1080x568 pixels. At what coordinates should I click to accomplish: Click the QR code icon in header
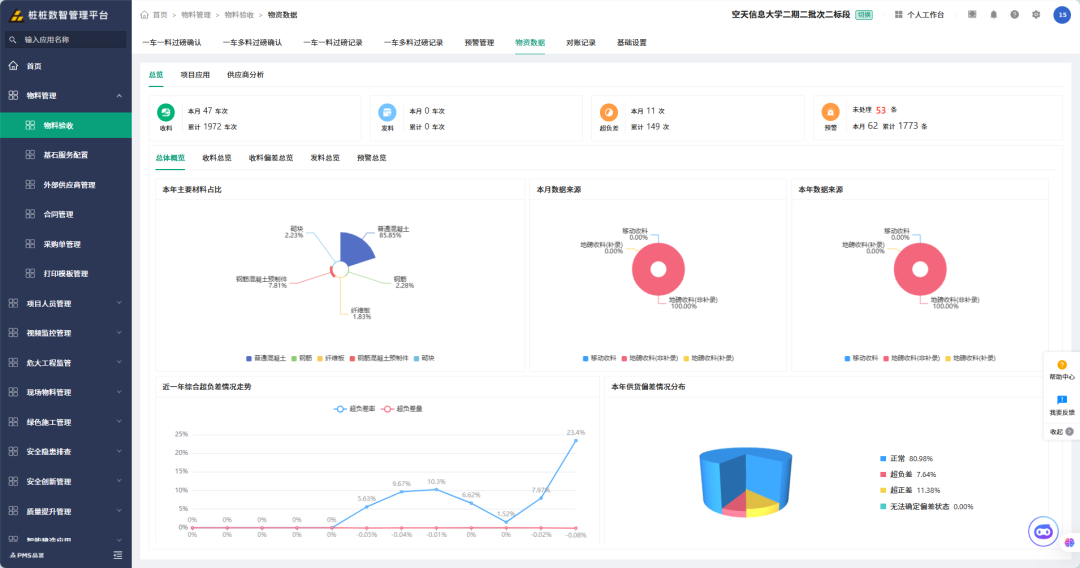tap(972, 14)
